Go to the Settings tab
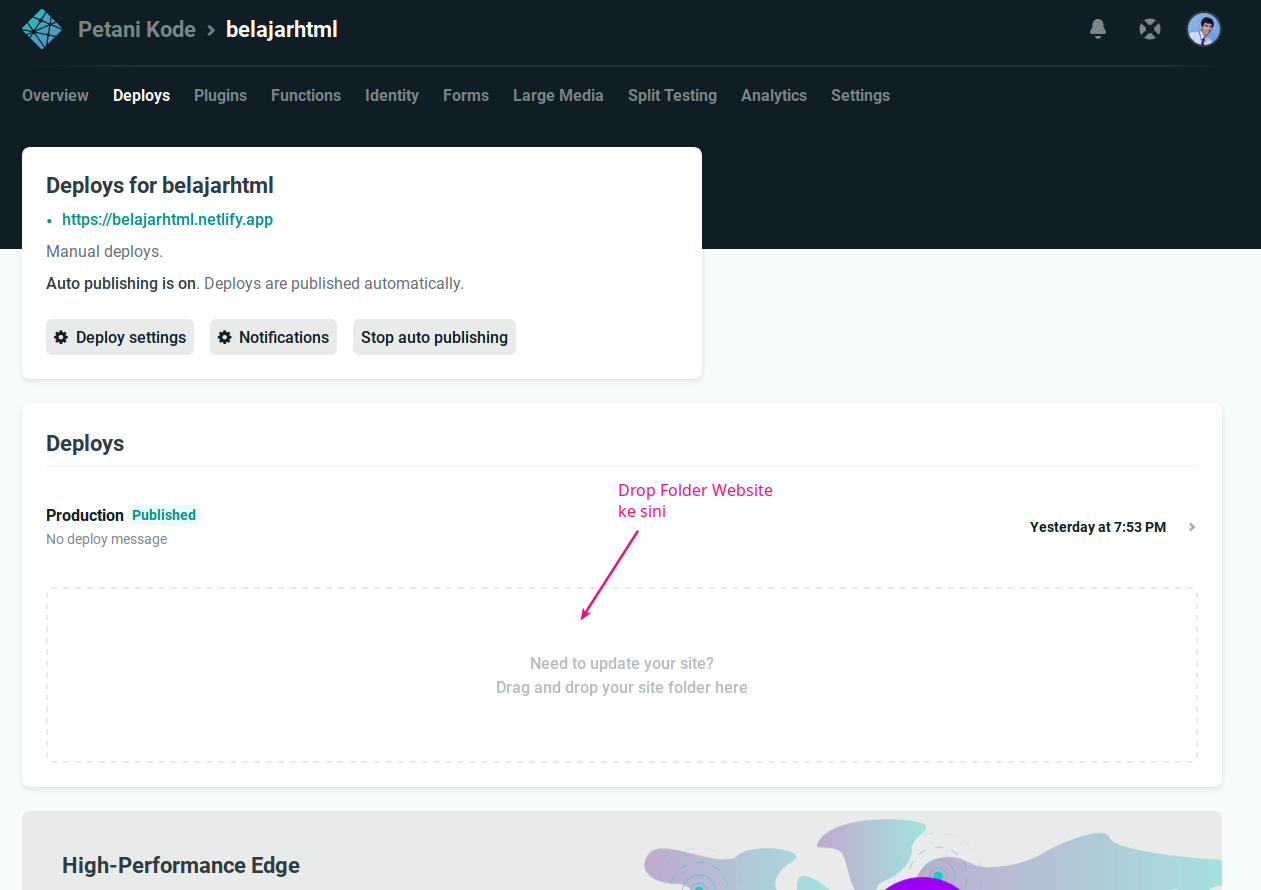Image resolution: width=1261 pixels, height=890 pixels. pyautogui.click(x=860, y=95)
